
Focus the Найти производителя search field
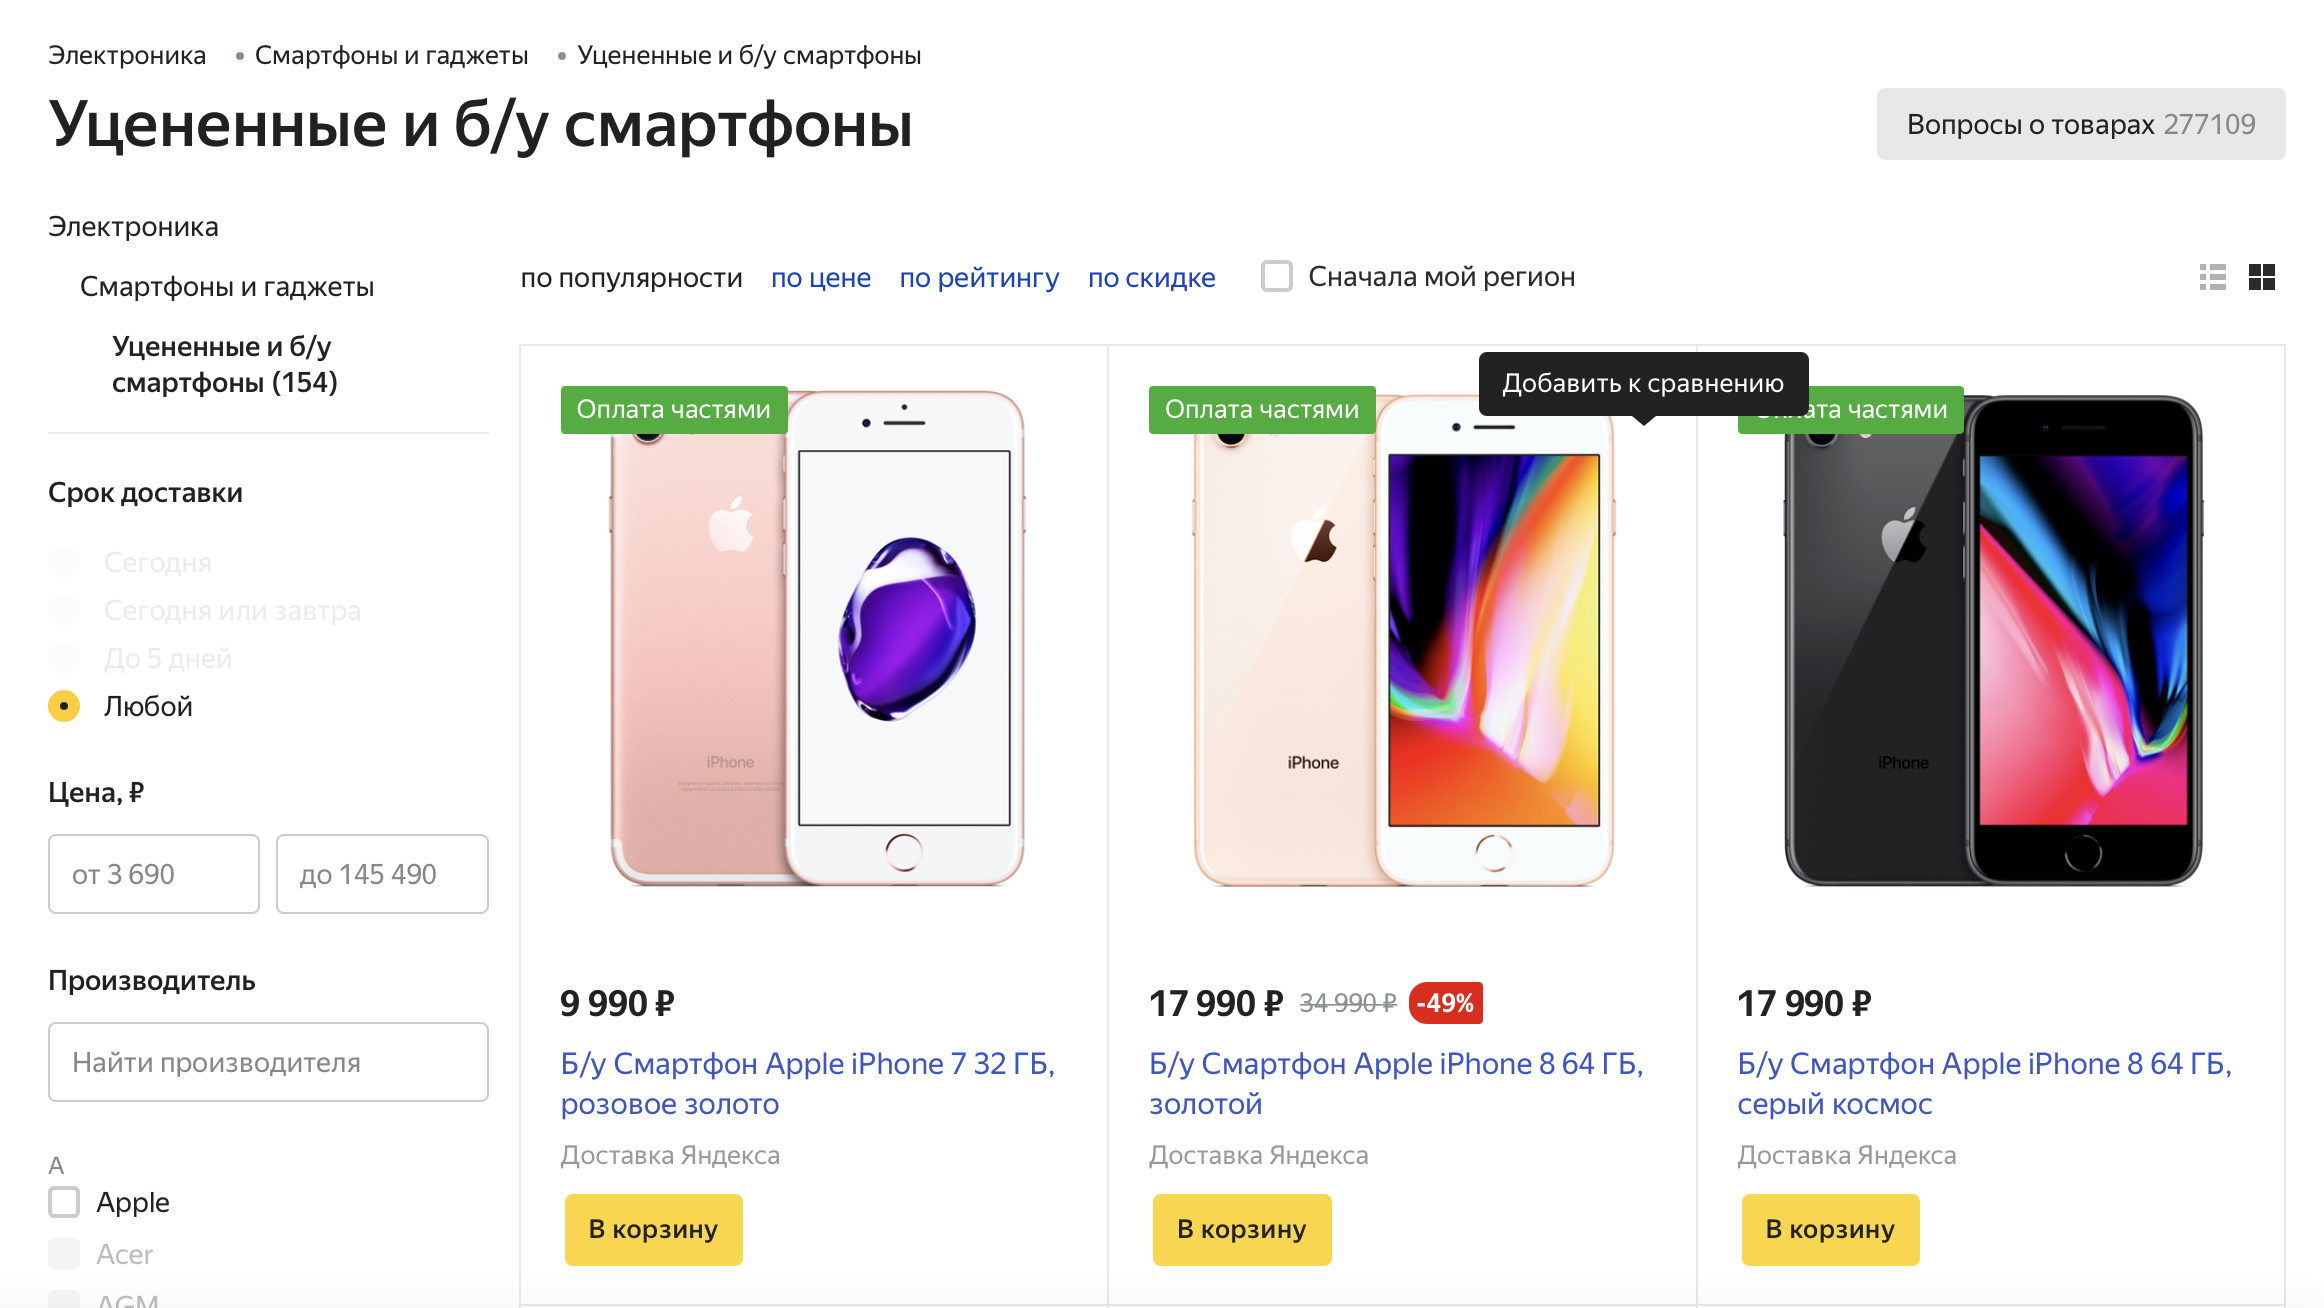coord(268,1062)
